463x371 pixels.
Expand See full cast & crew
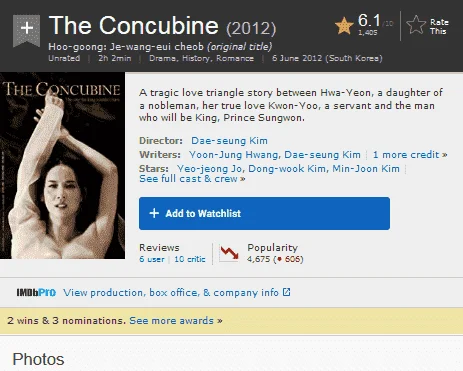192,179
